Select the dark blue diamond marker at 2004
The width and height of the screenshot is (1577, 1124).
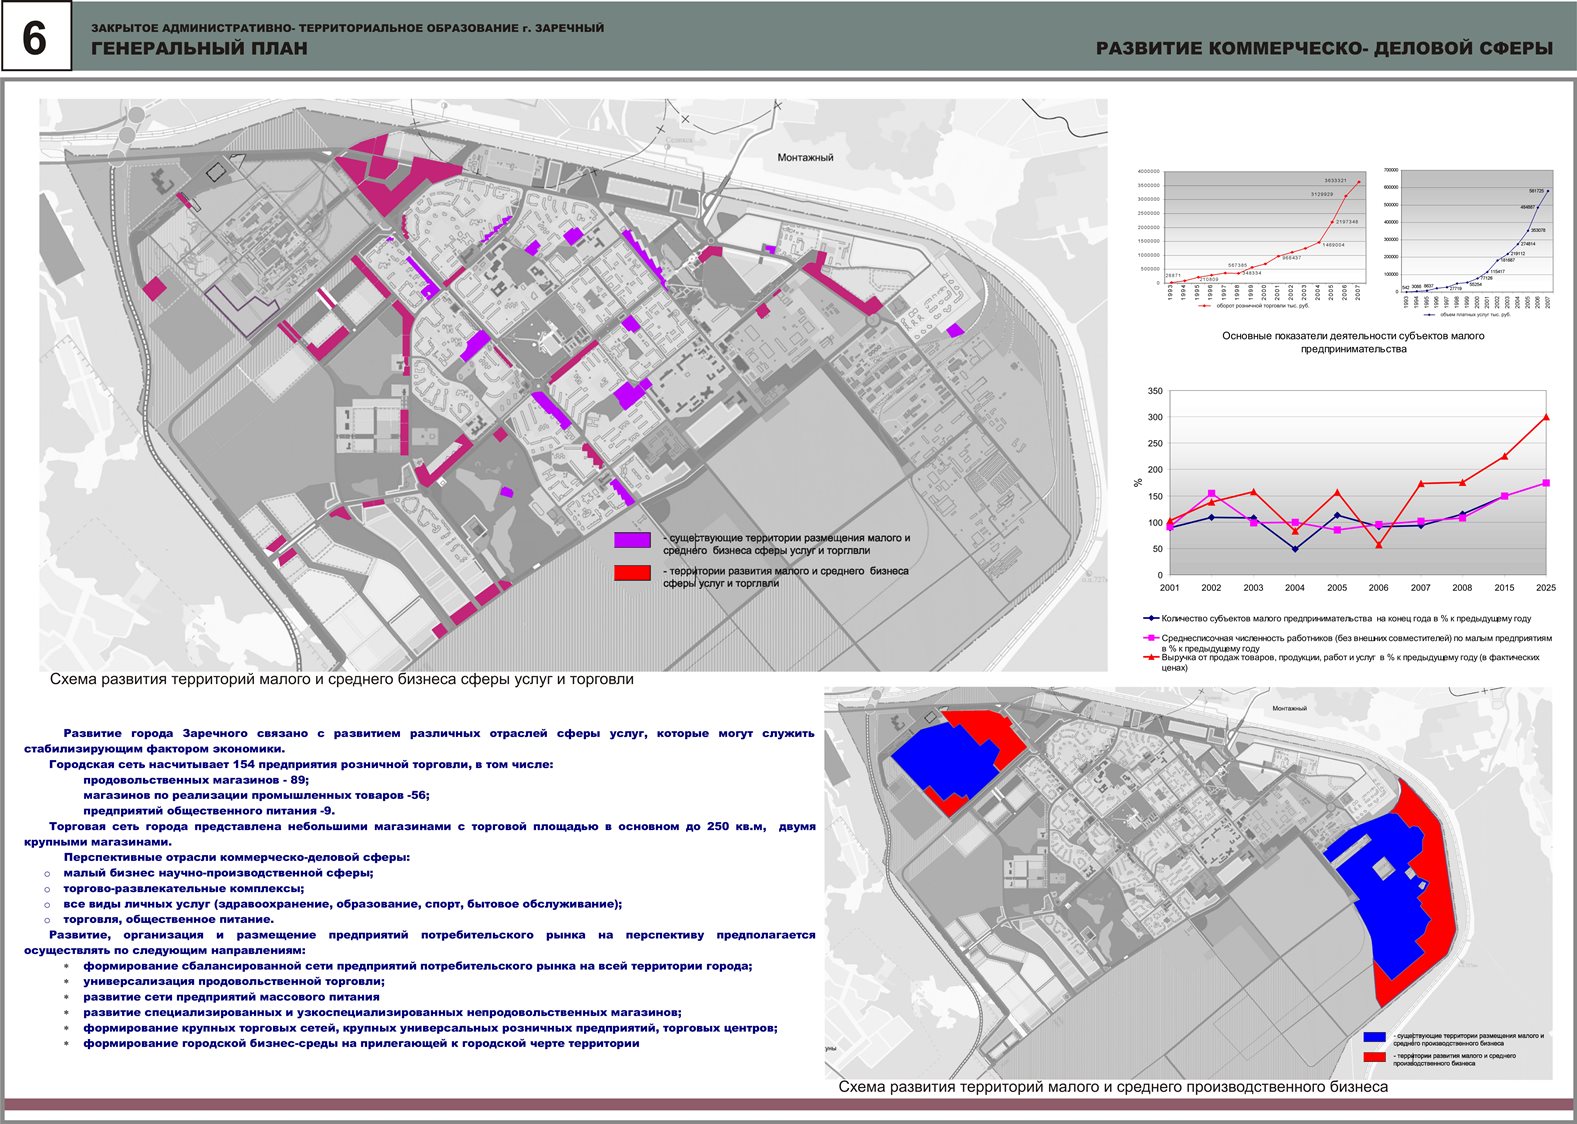(x=1295, y=549)
